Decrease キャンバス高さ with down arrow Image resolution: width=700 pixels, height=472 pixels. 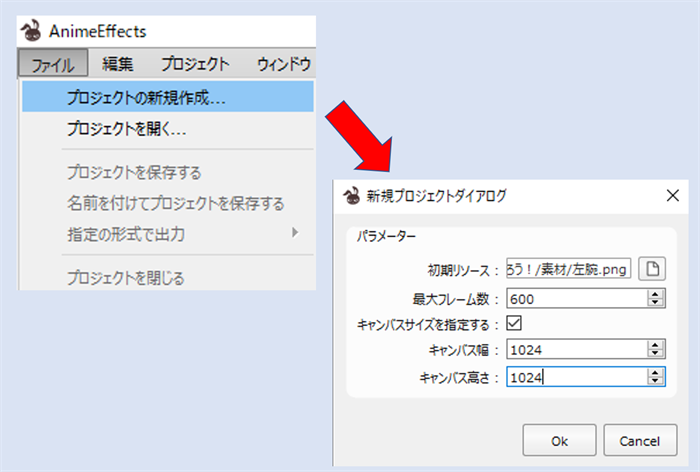point(655,382)
